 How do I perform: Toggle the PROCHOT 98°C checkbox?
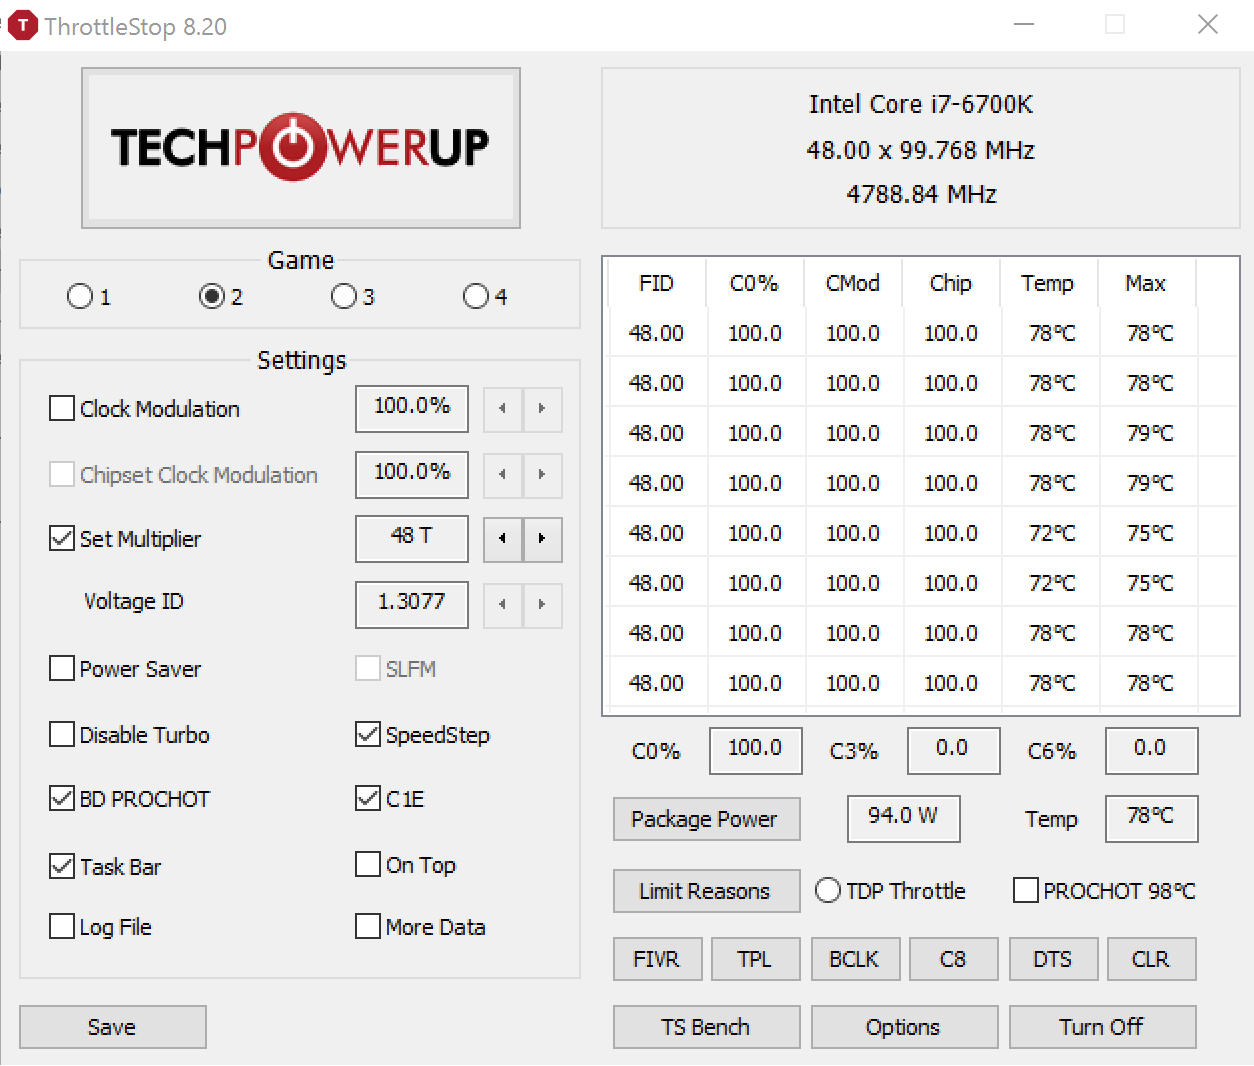pyautogui.click(x=1026, y=891)
